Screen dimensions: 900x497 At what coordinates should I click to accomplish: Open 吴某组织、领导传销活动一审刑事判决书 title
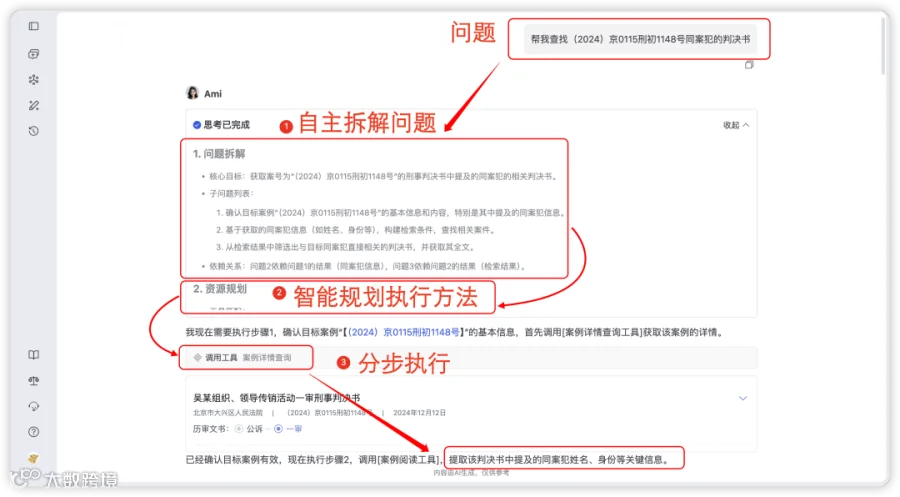277,398
